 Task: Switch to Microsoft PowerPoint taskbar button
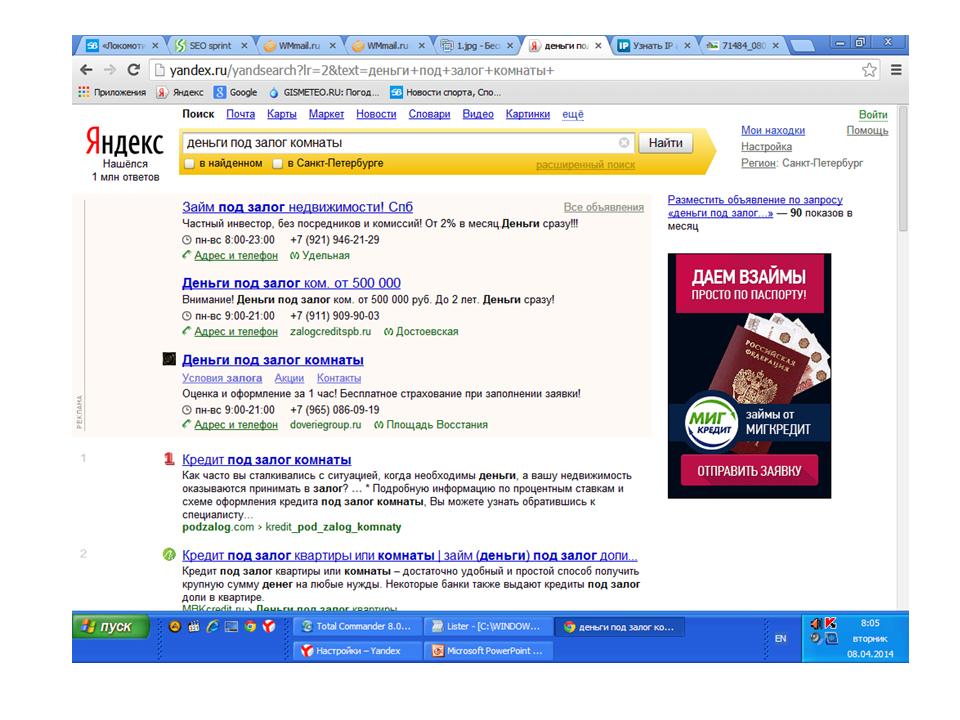(489, 651)
